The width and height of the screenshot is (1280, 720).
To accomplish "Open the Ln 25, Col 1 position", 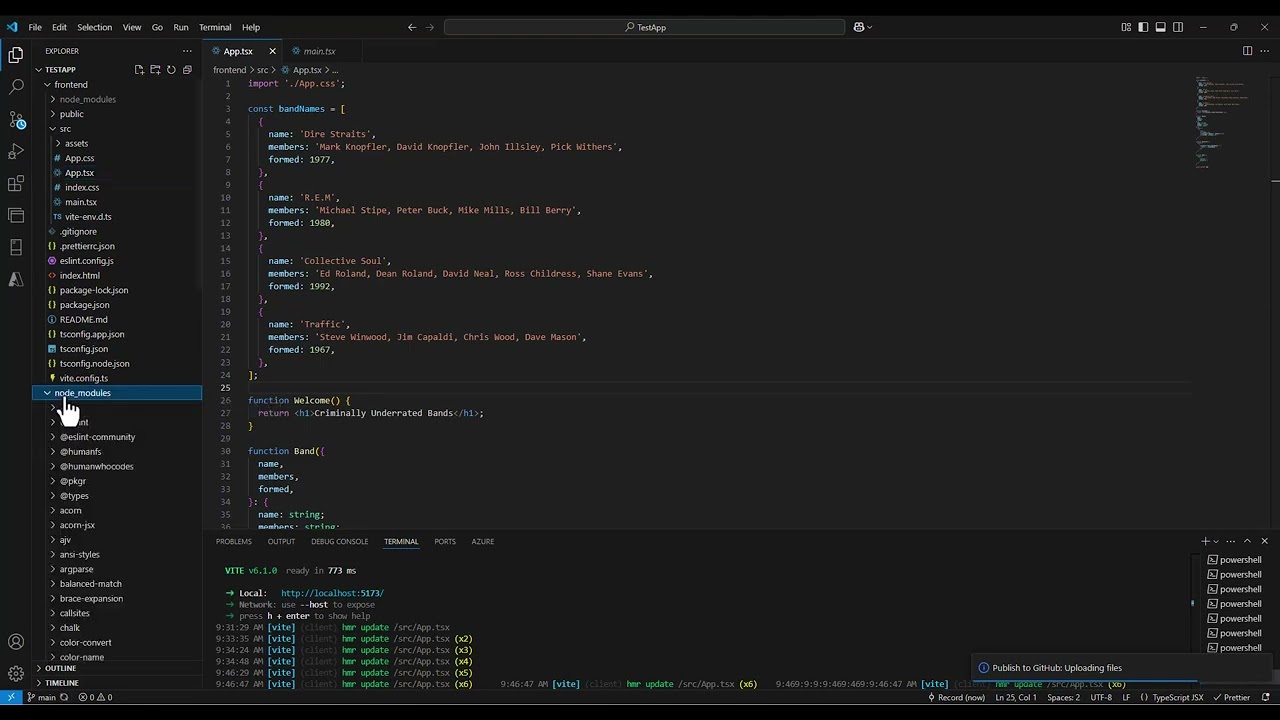I will pyautogui.click(x=1016, y=697).
